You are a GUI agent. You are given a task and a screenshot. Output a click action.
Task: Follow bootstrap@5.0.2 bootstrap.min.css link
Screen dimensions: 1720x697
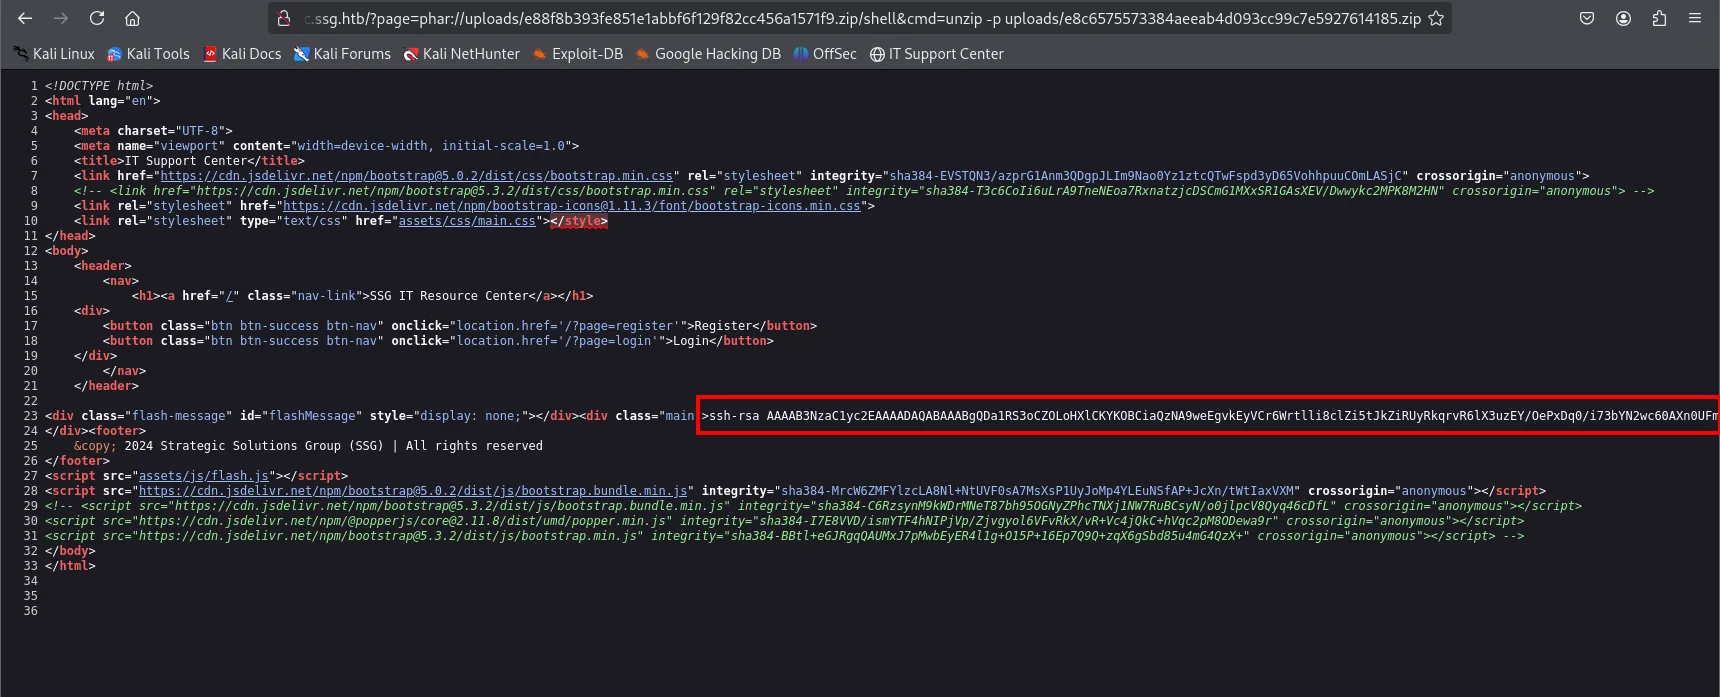point(417,176)
